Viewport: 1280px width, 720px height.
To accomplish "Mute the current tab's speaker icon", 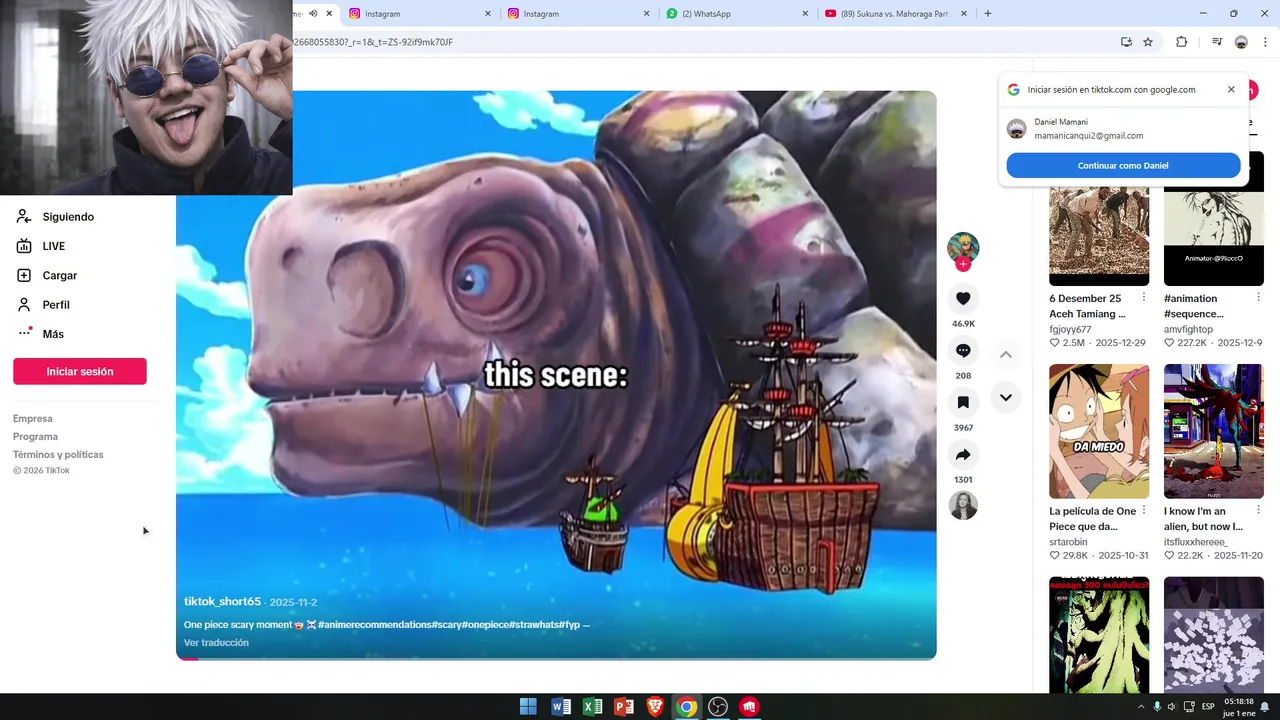I will point(313,13).
